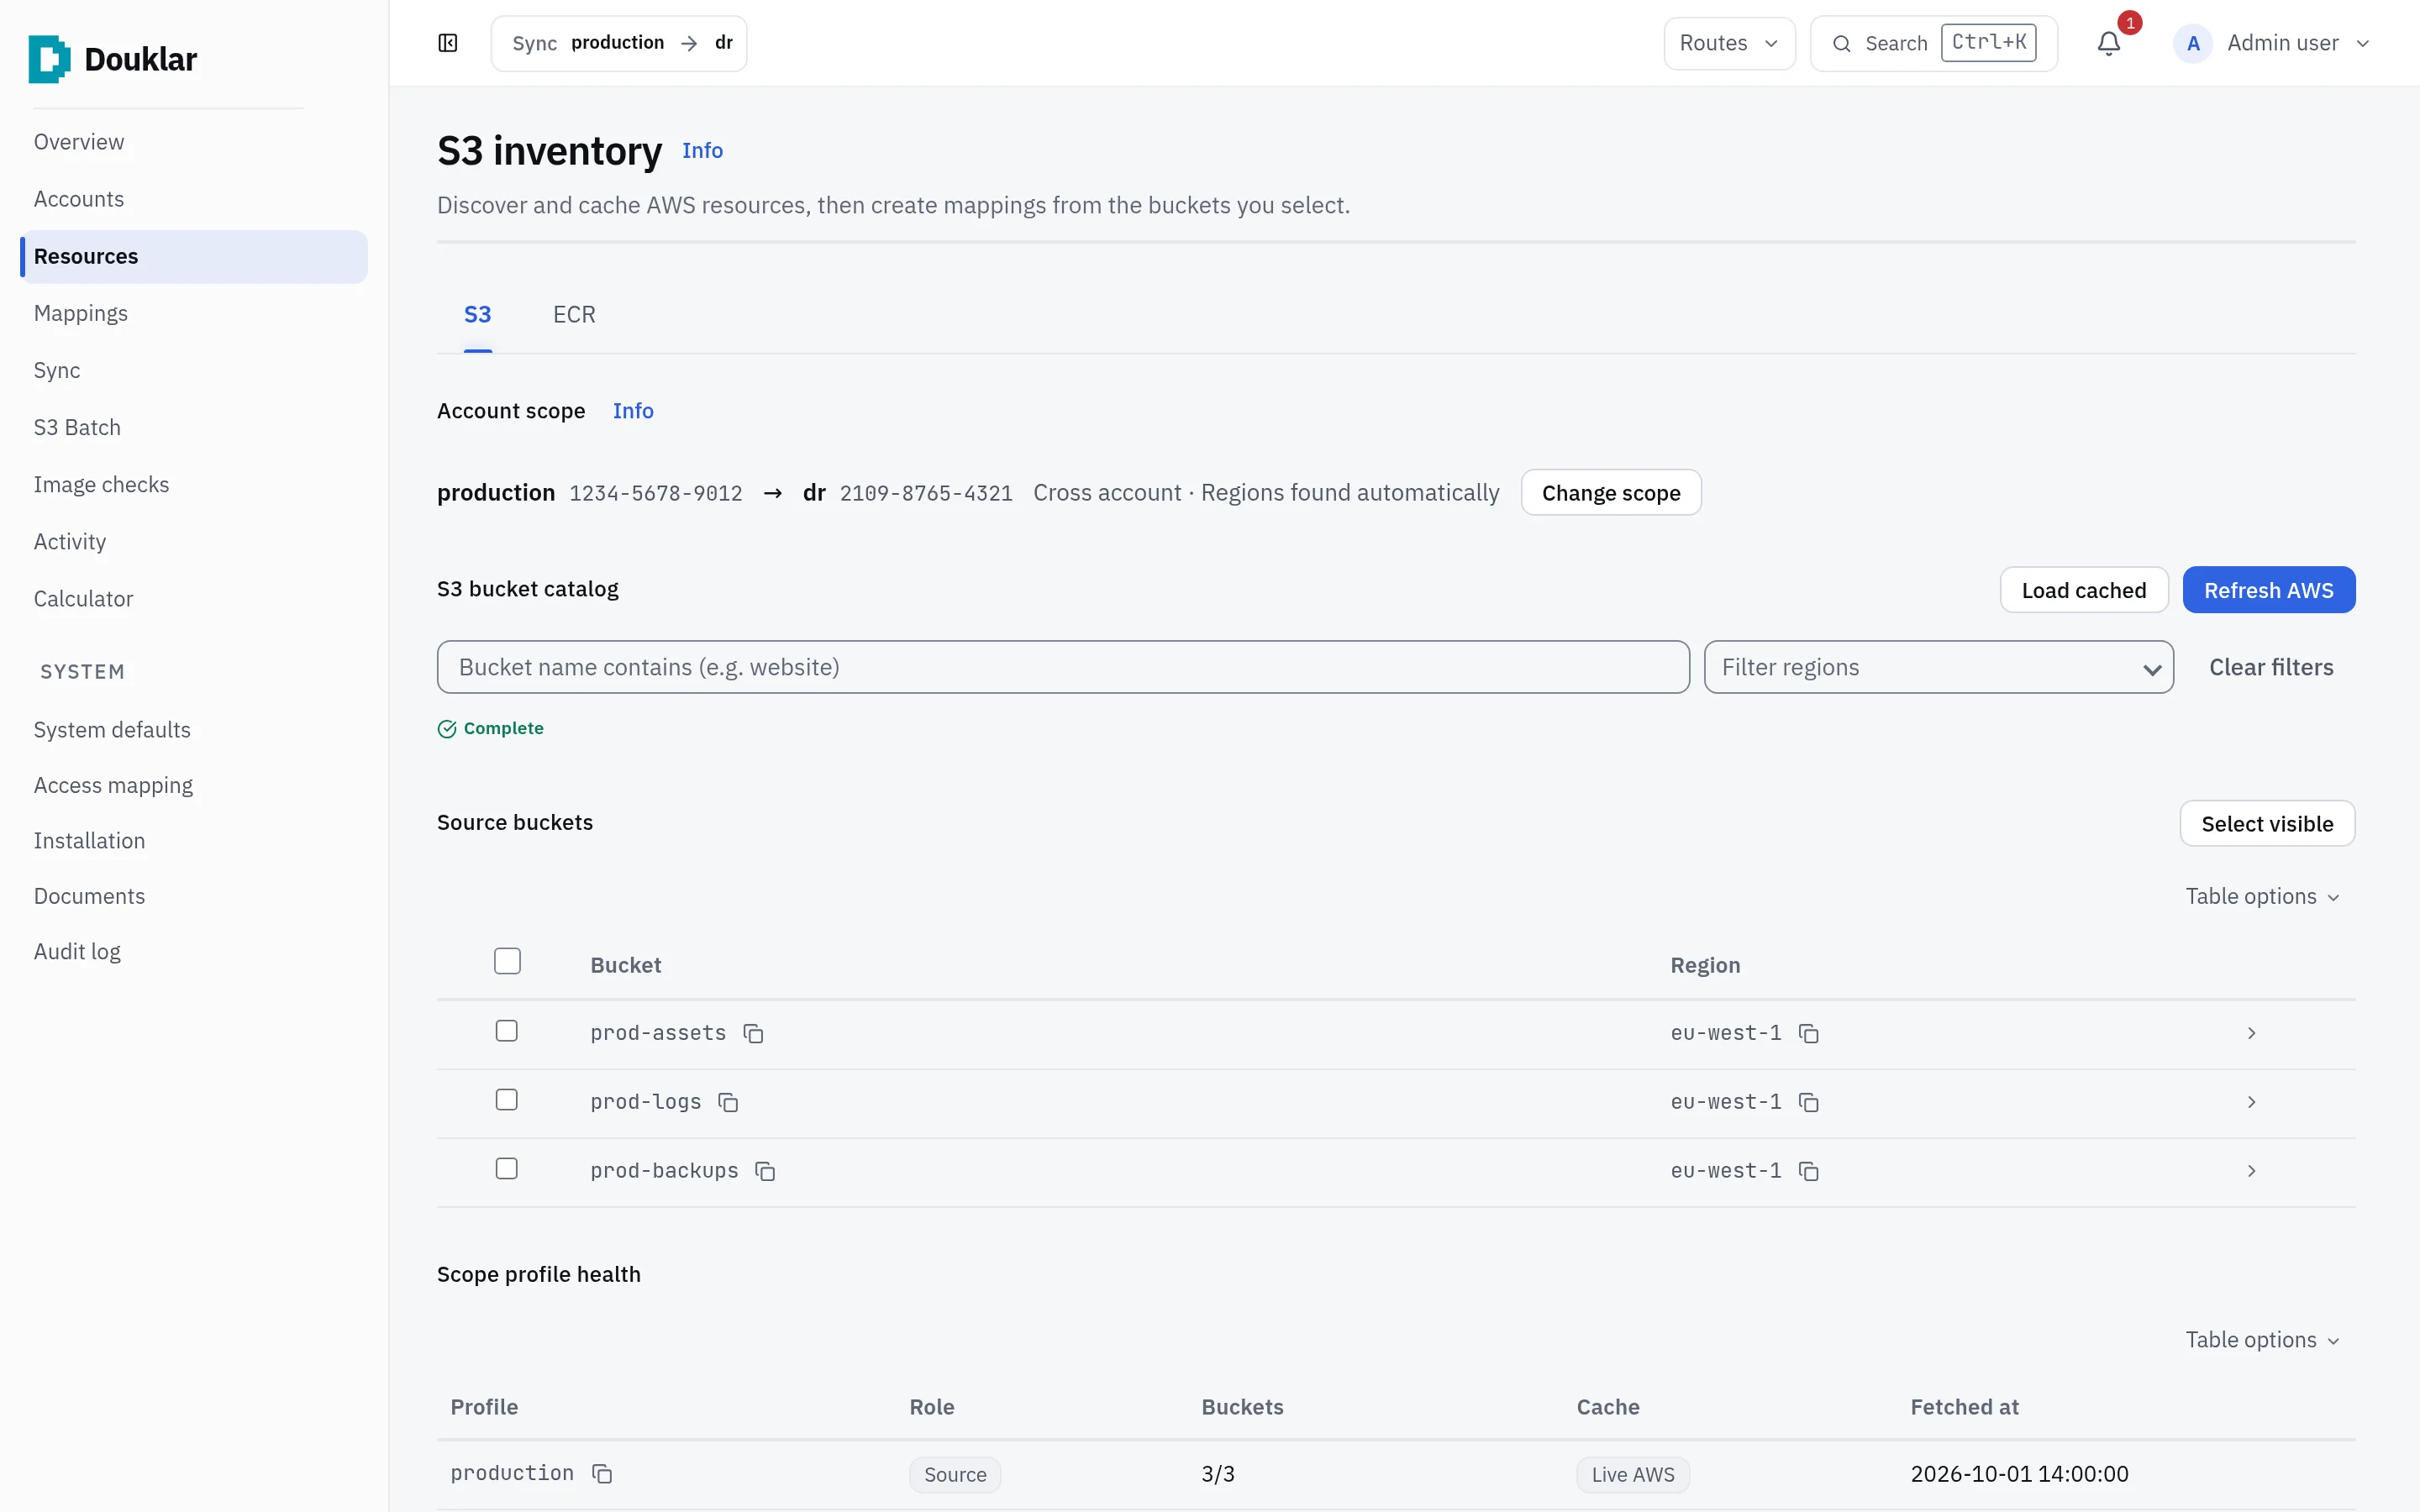Collapse the sidebar panel icon
The width and height of the screenshot is (2420, 1512).
pos(448,43)
